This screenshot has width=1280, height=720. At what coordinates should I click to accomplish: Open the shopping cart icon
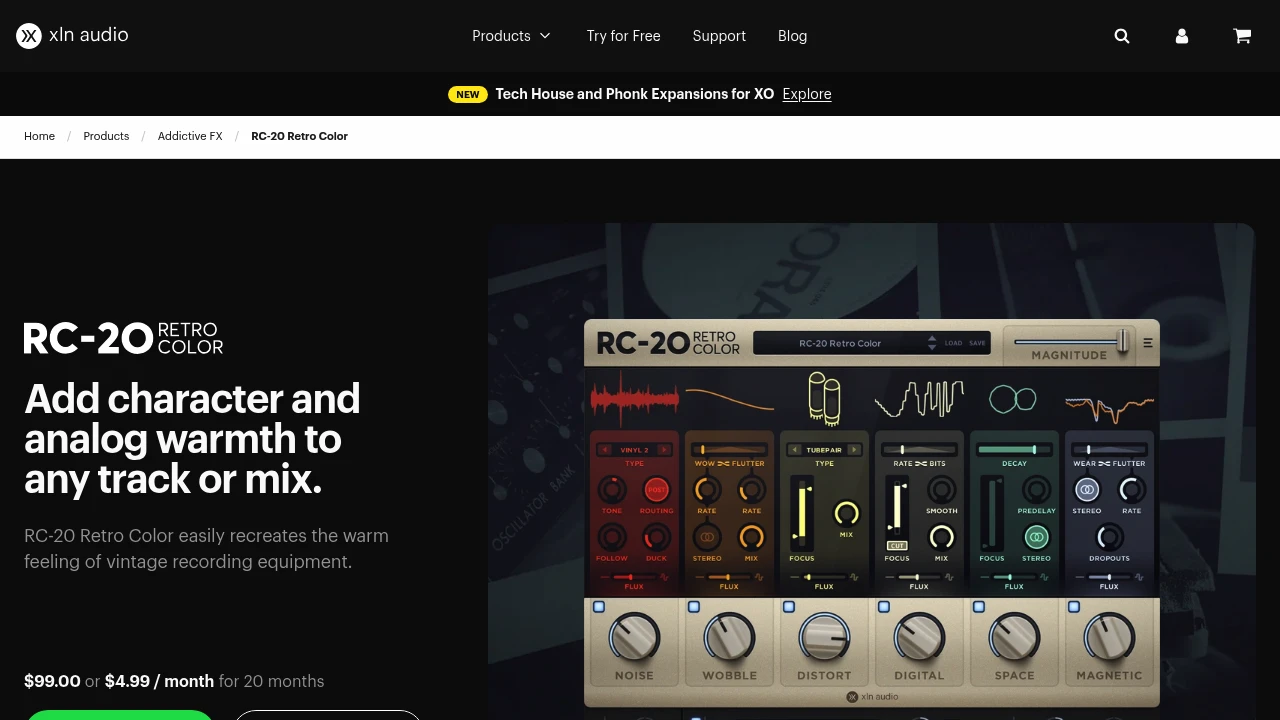(1242, 36)
